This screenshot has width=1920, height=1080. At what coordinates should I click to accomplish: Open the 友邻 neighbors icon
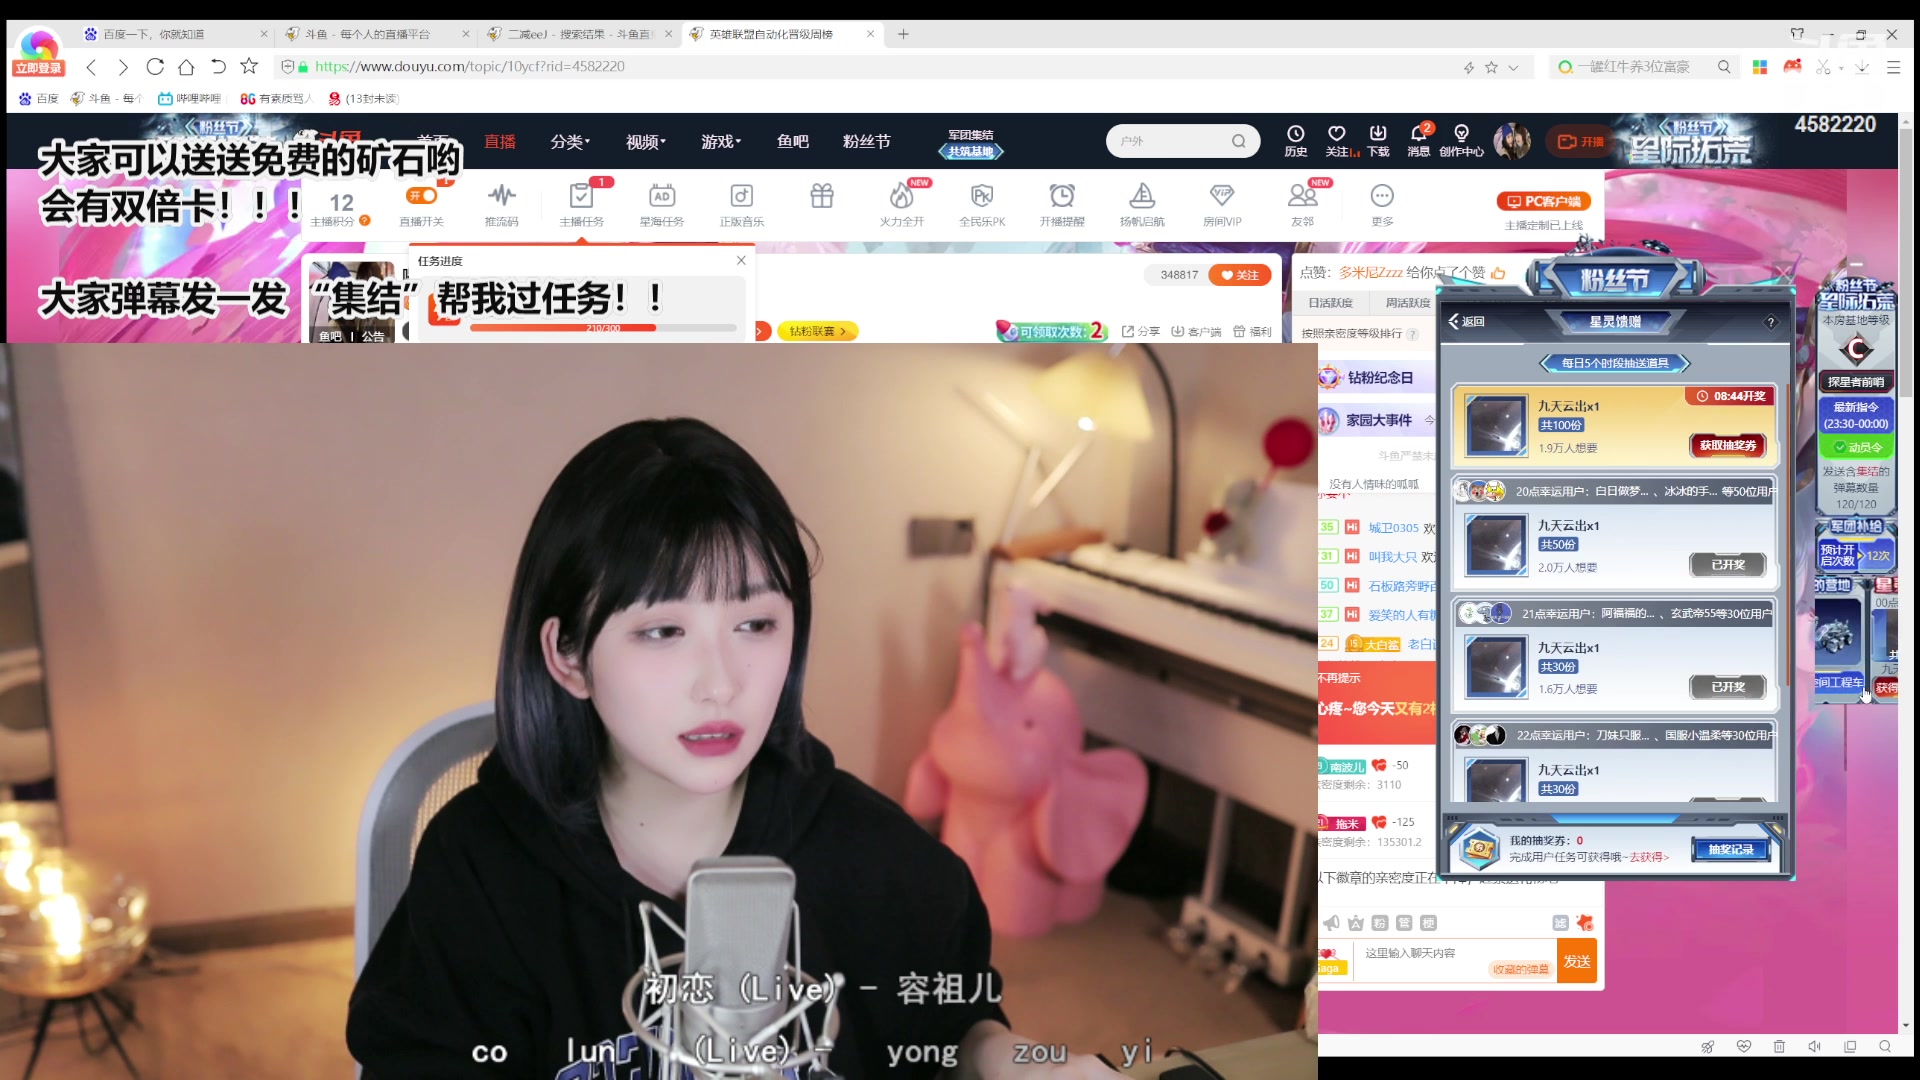tap(1302, 196)
